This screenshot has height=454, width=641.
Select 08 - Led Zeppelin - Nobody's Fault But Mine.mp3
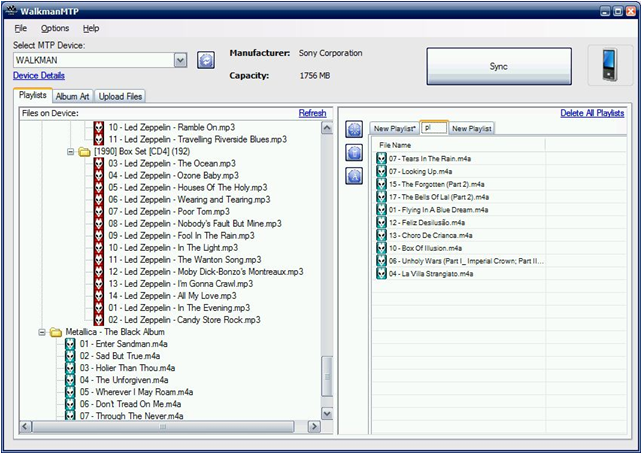click(x=195, y=224)
